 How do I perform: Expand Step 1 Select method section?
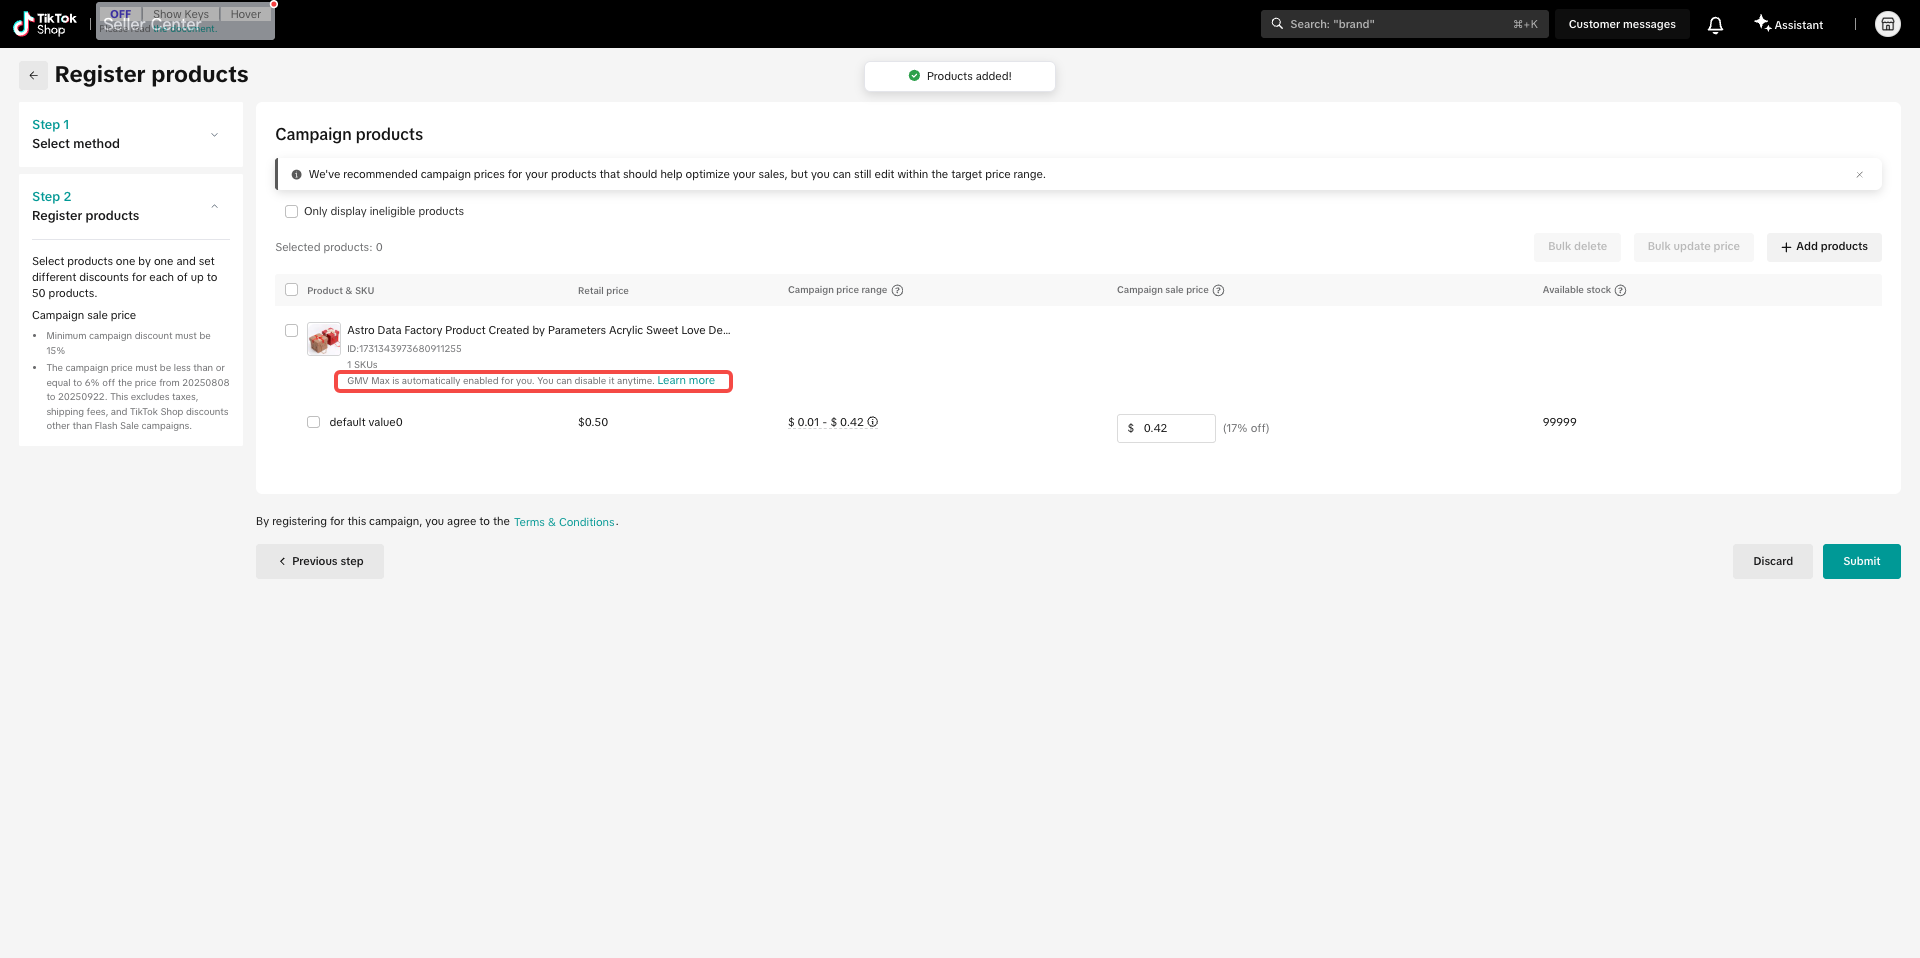point(214,135)
